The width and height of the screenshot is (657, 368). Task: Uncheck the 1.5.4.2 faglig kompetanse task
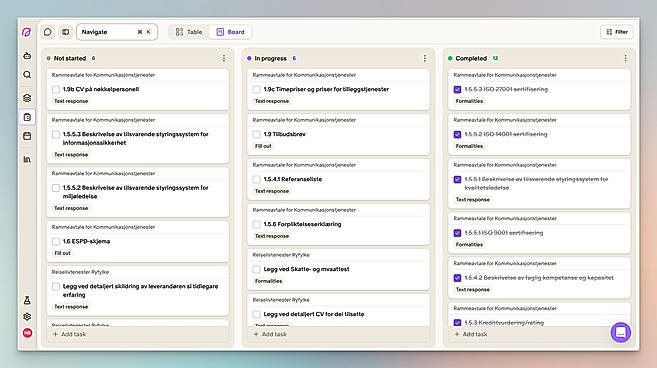coord(458,278)
